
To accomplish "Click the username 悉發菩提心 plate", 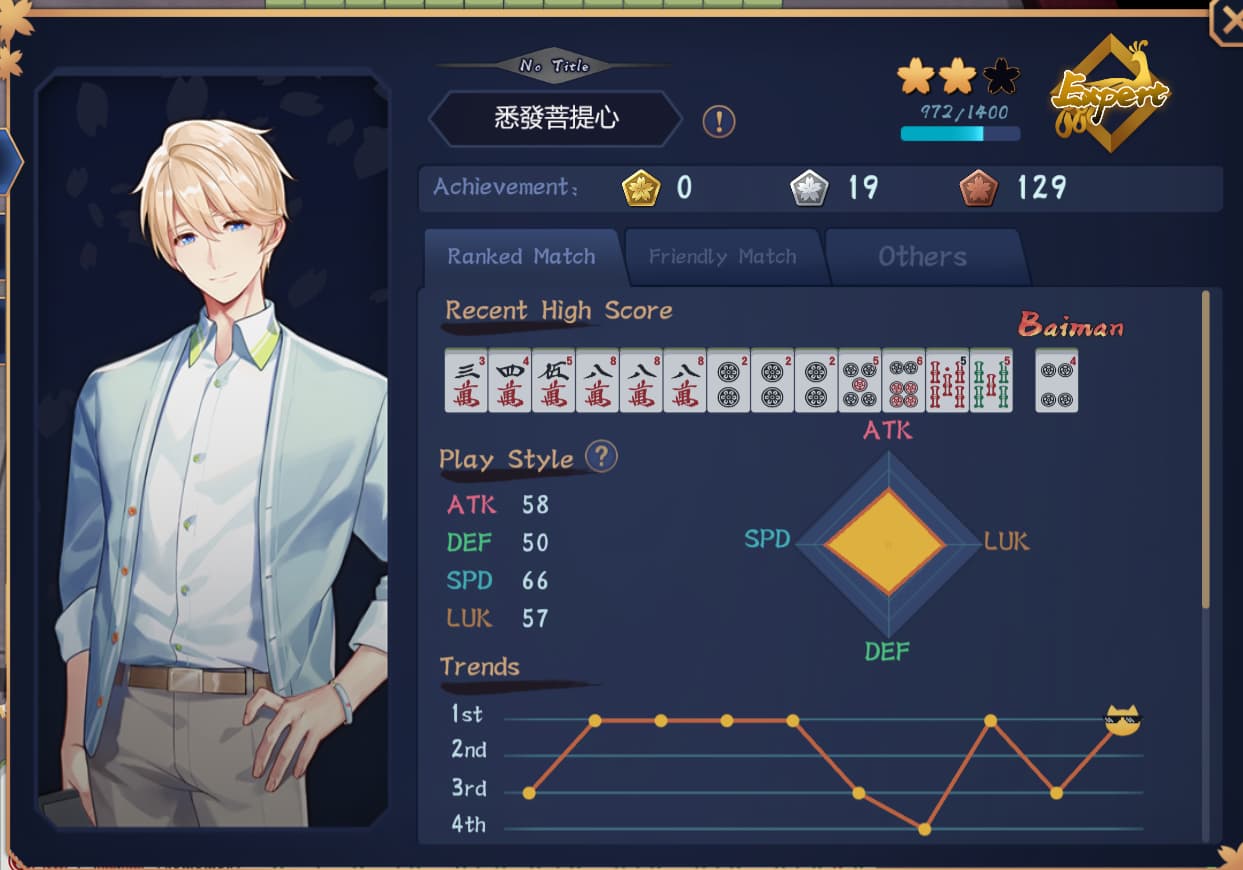I will tap(556, 119).
